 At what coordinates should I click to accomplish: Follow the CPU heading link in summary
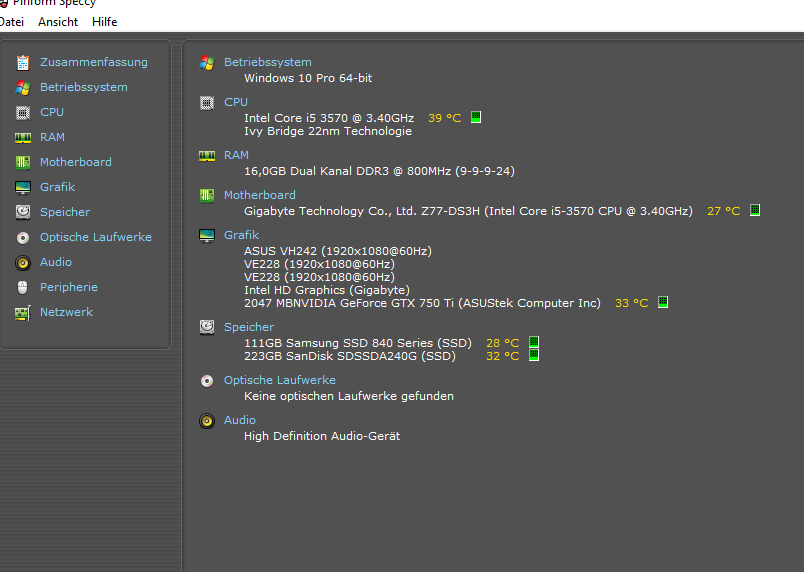236,102
